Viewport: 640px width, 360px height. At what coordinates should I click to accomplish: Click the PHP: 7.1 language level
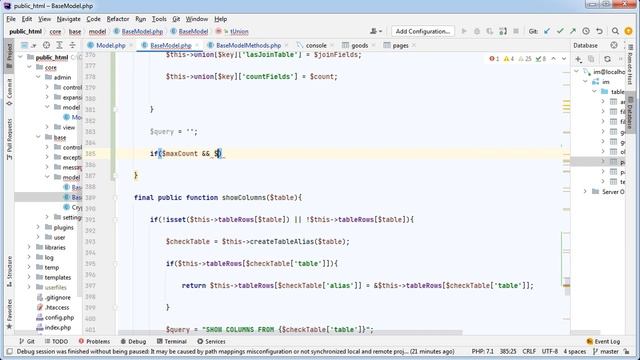coord(482,351)
